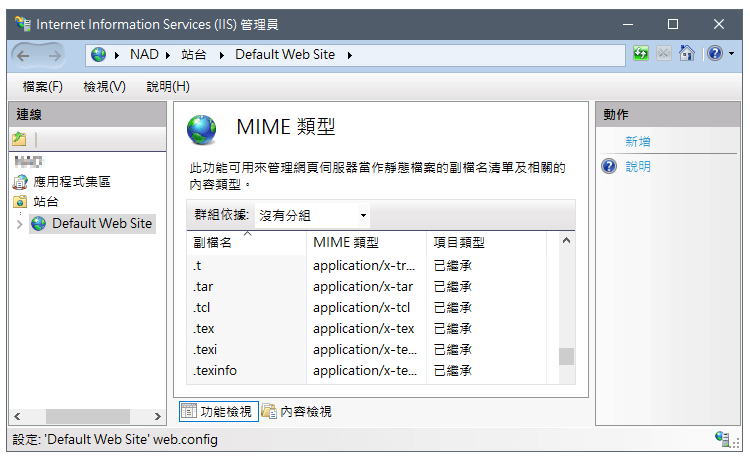Open the 說明(H) menu
Viewport: 750px width, 460px height.
(168, 87)
